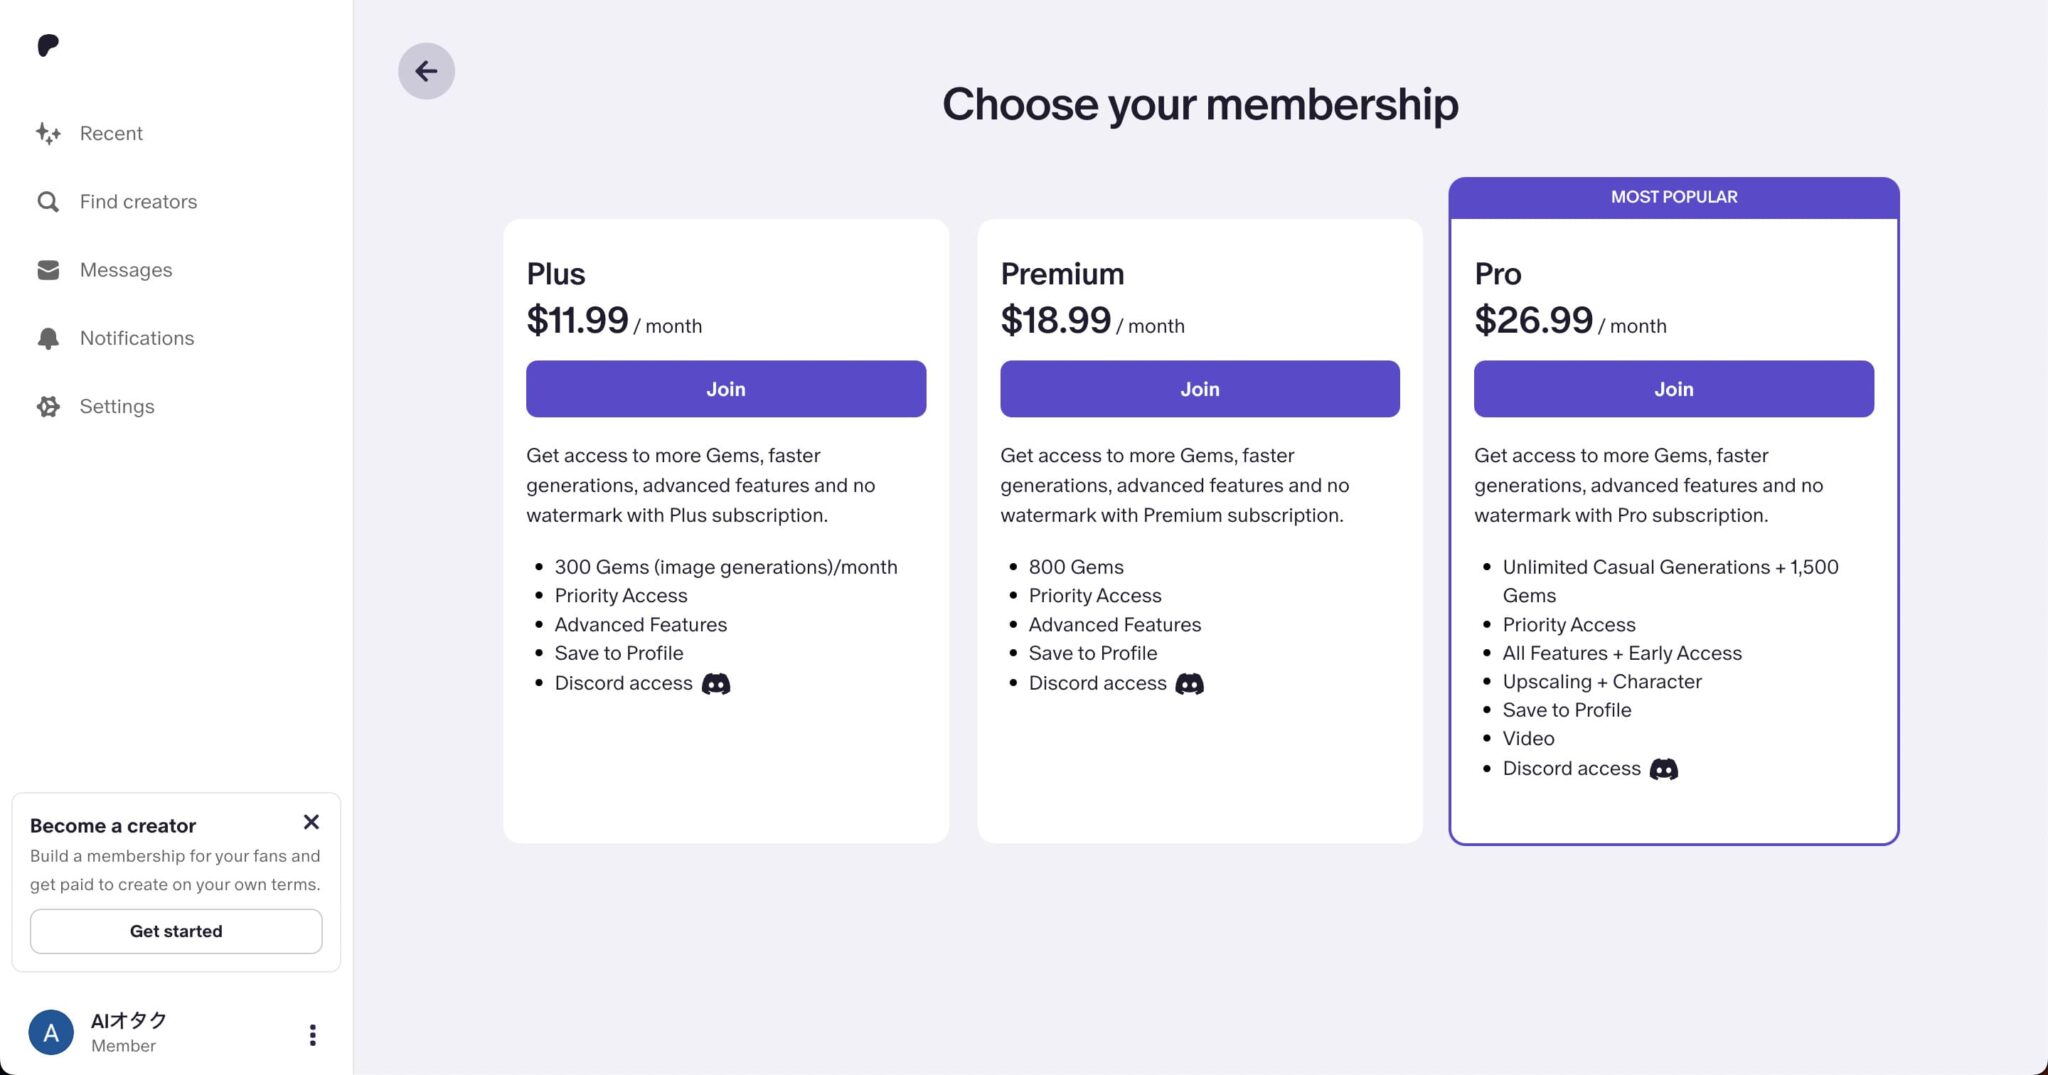Click the Find creators magnifier icon
The image size is (2048, 1075).
tap(48, 202)
